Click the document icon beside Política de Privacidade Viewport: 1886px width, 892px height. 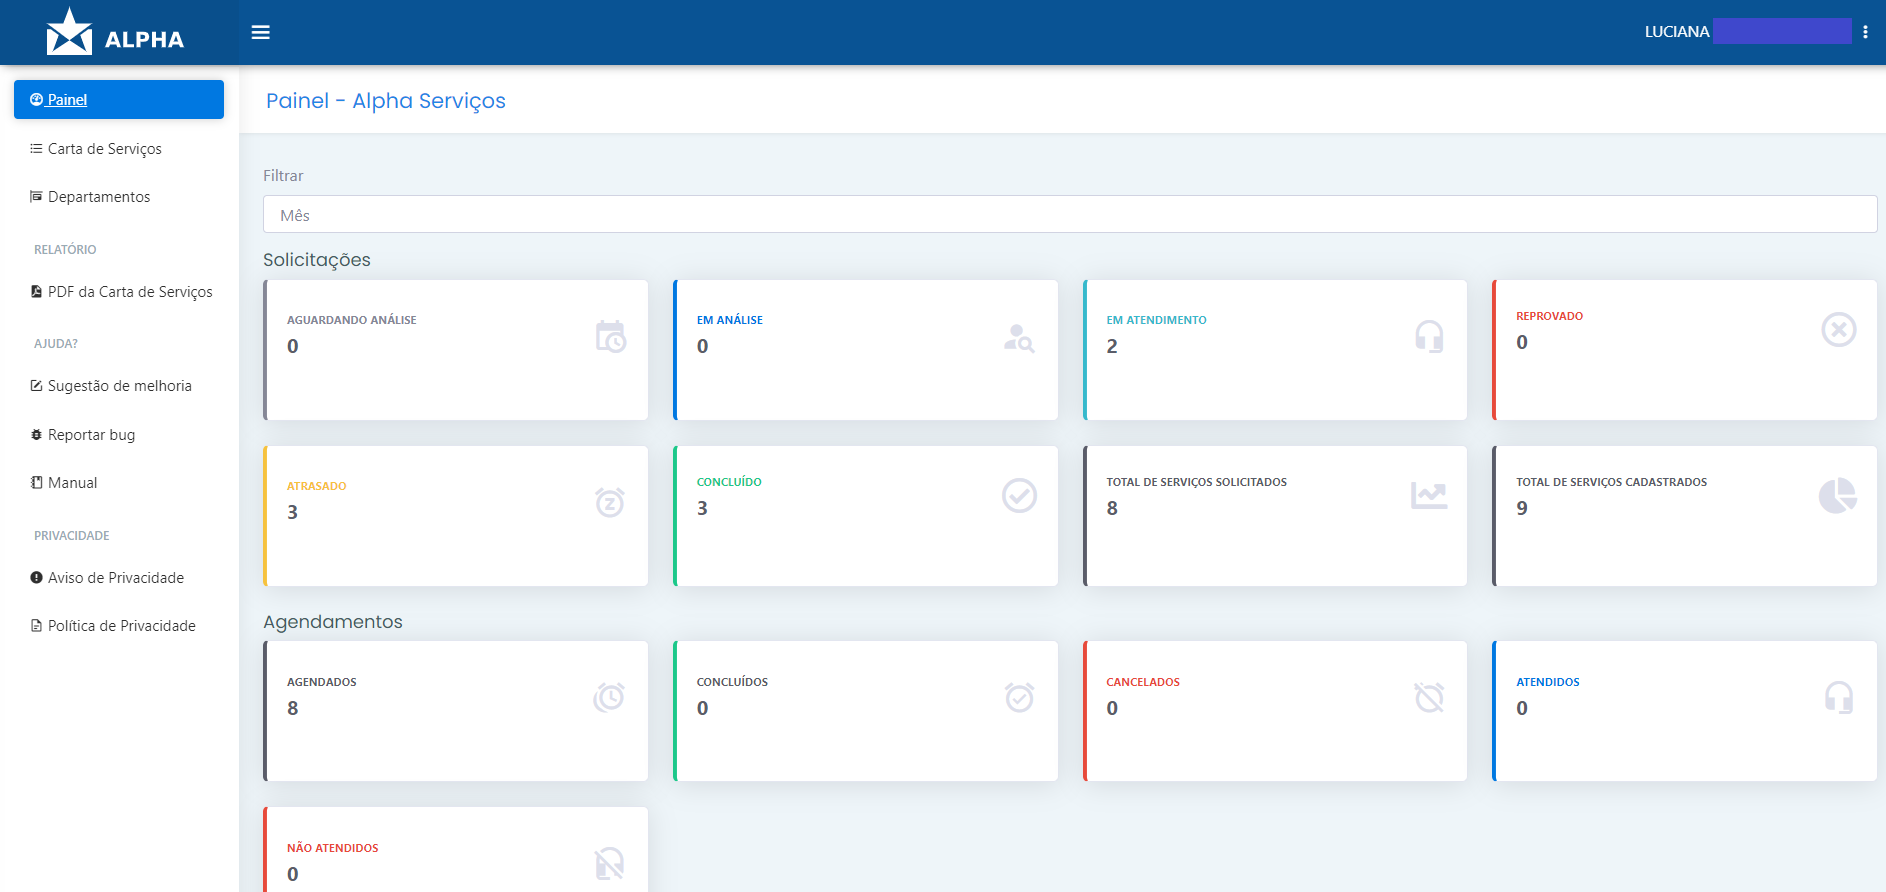pyautogui.click(x=36, y=625)
